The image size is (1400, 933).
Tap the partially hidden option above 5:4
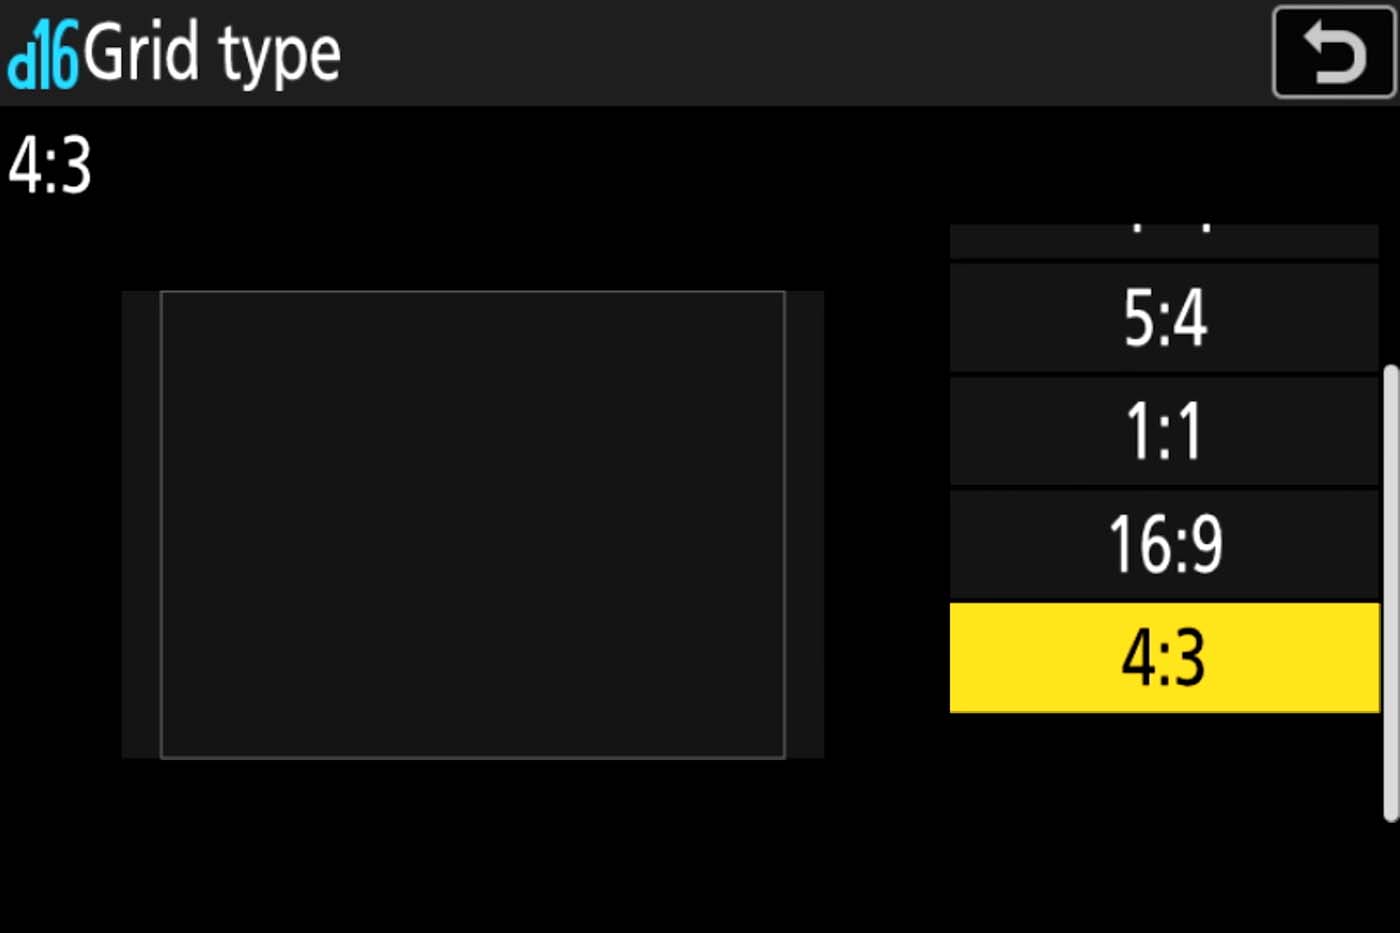click(x=1164, y=240)
